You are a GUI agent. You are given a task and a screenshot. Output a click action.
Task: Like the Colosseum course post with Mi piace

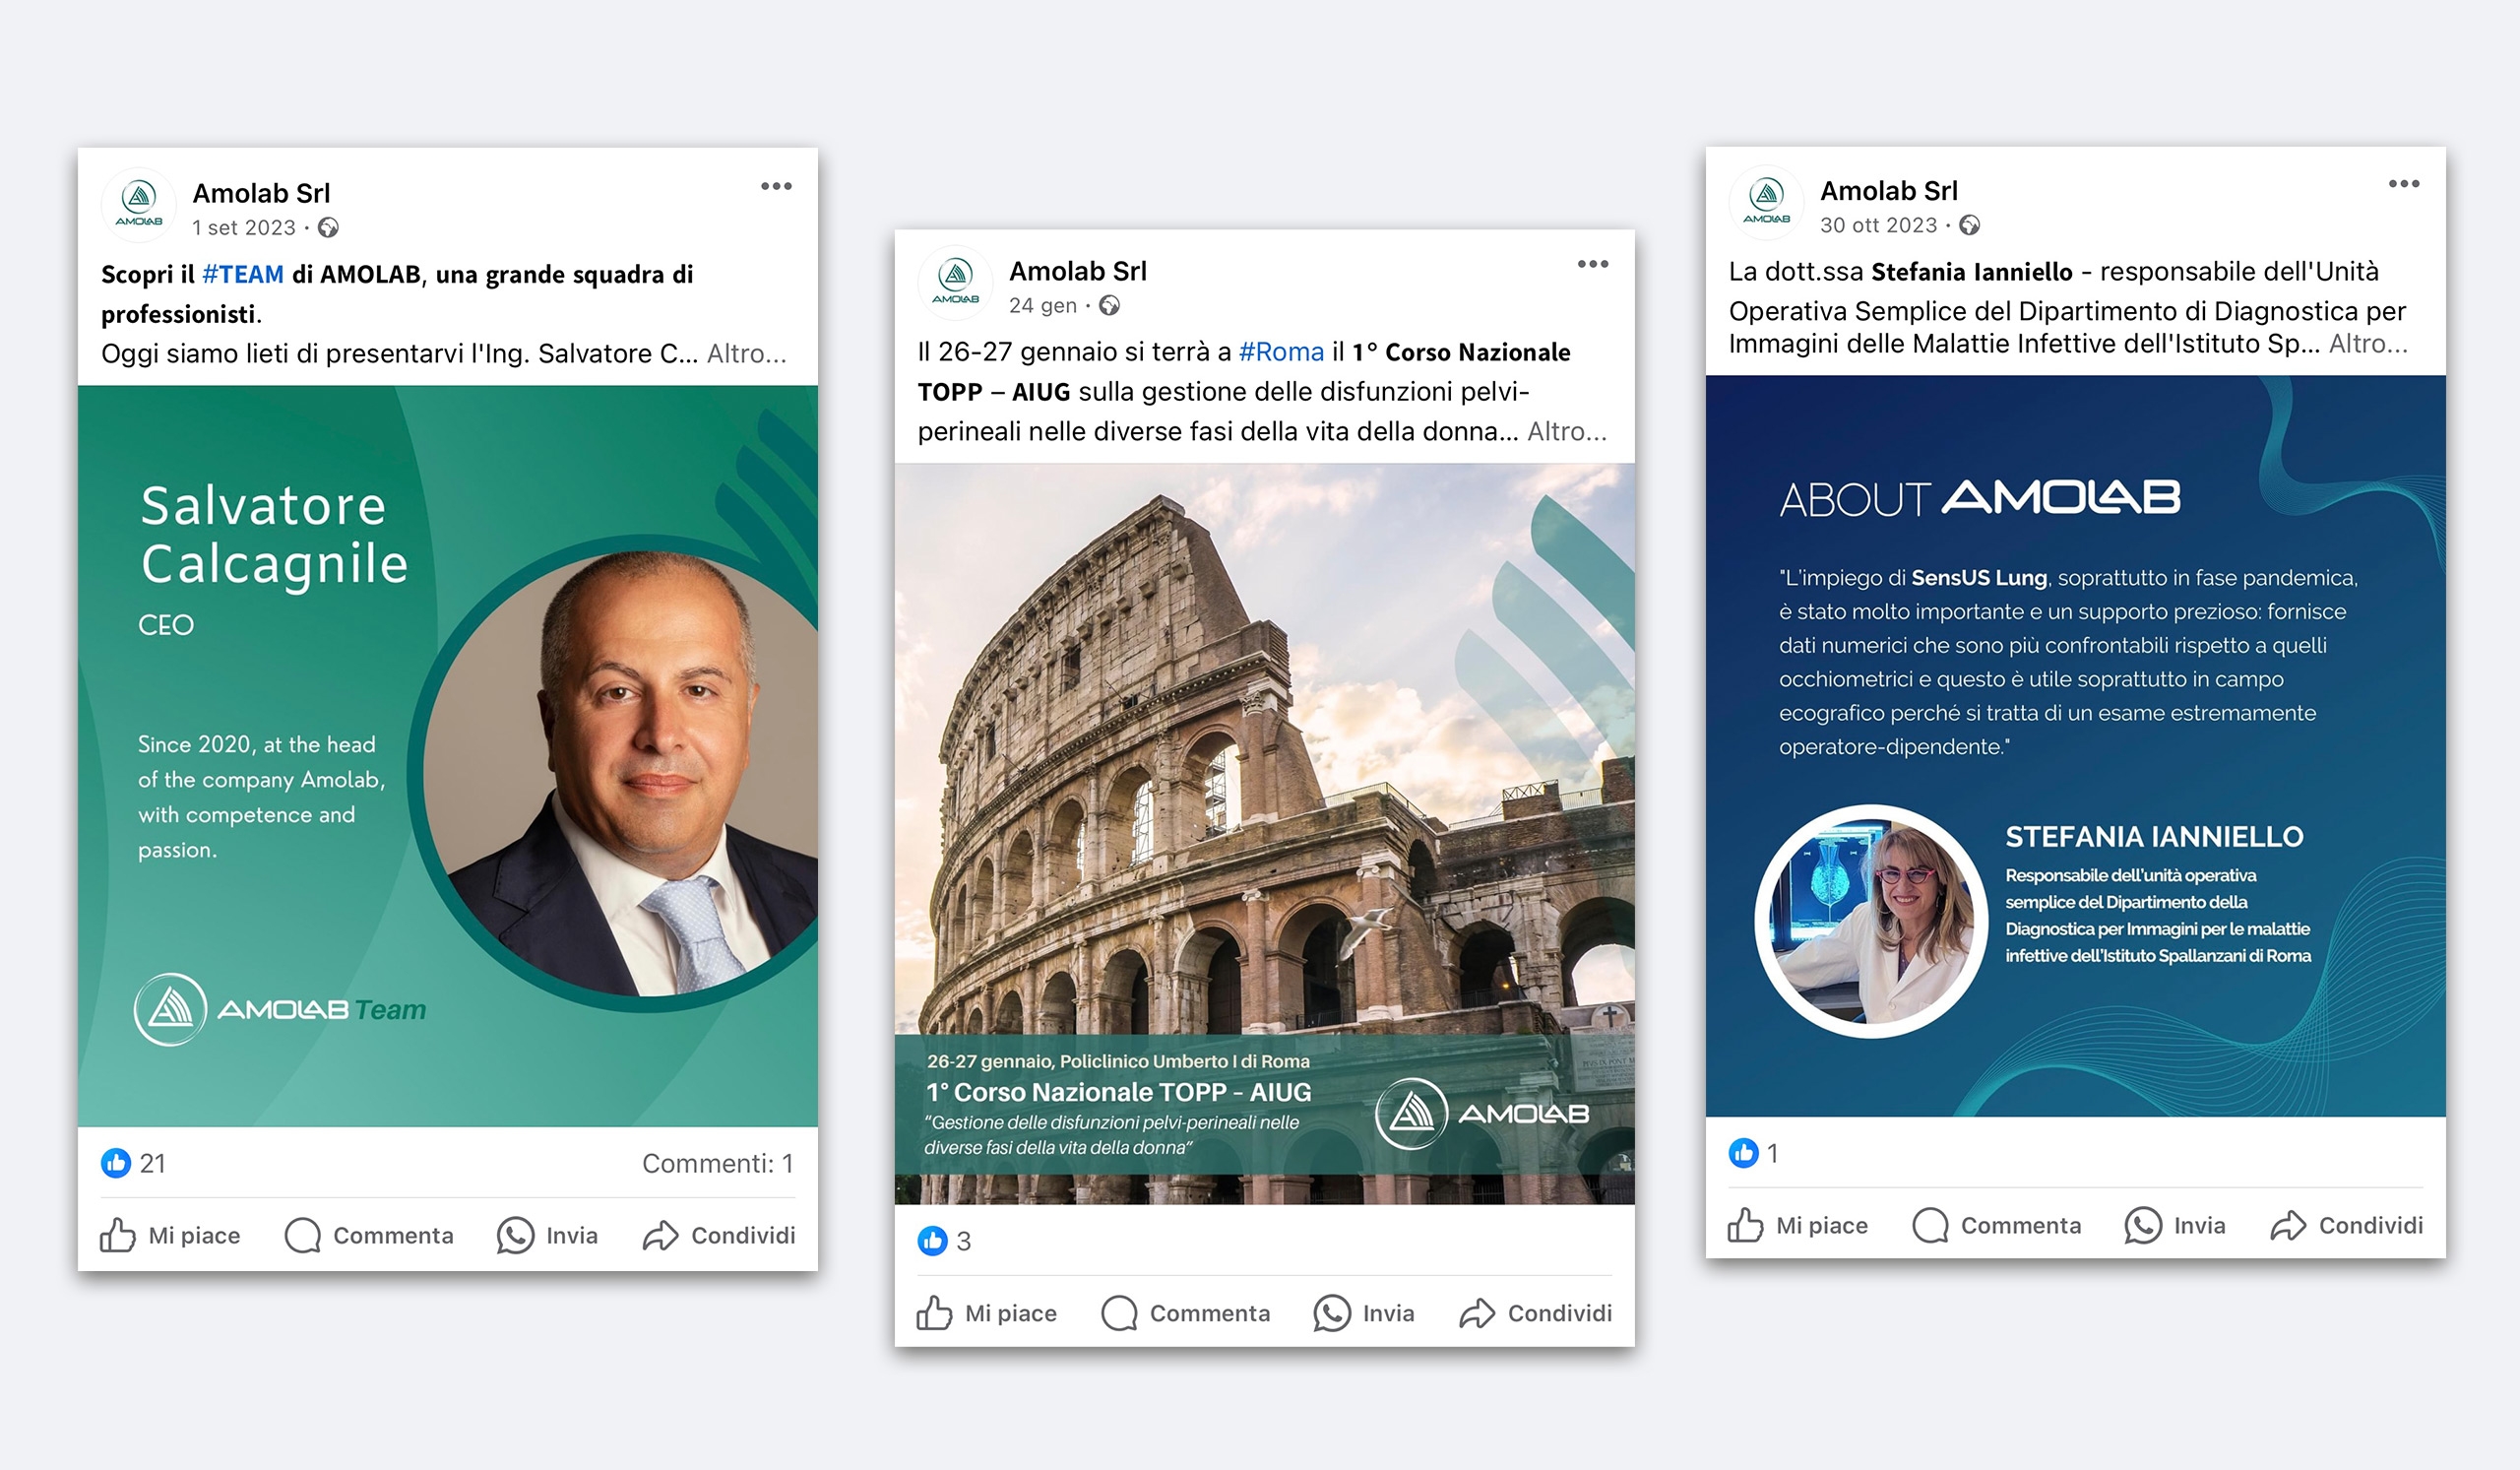[x=987, y=1313]
